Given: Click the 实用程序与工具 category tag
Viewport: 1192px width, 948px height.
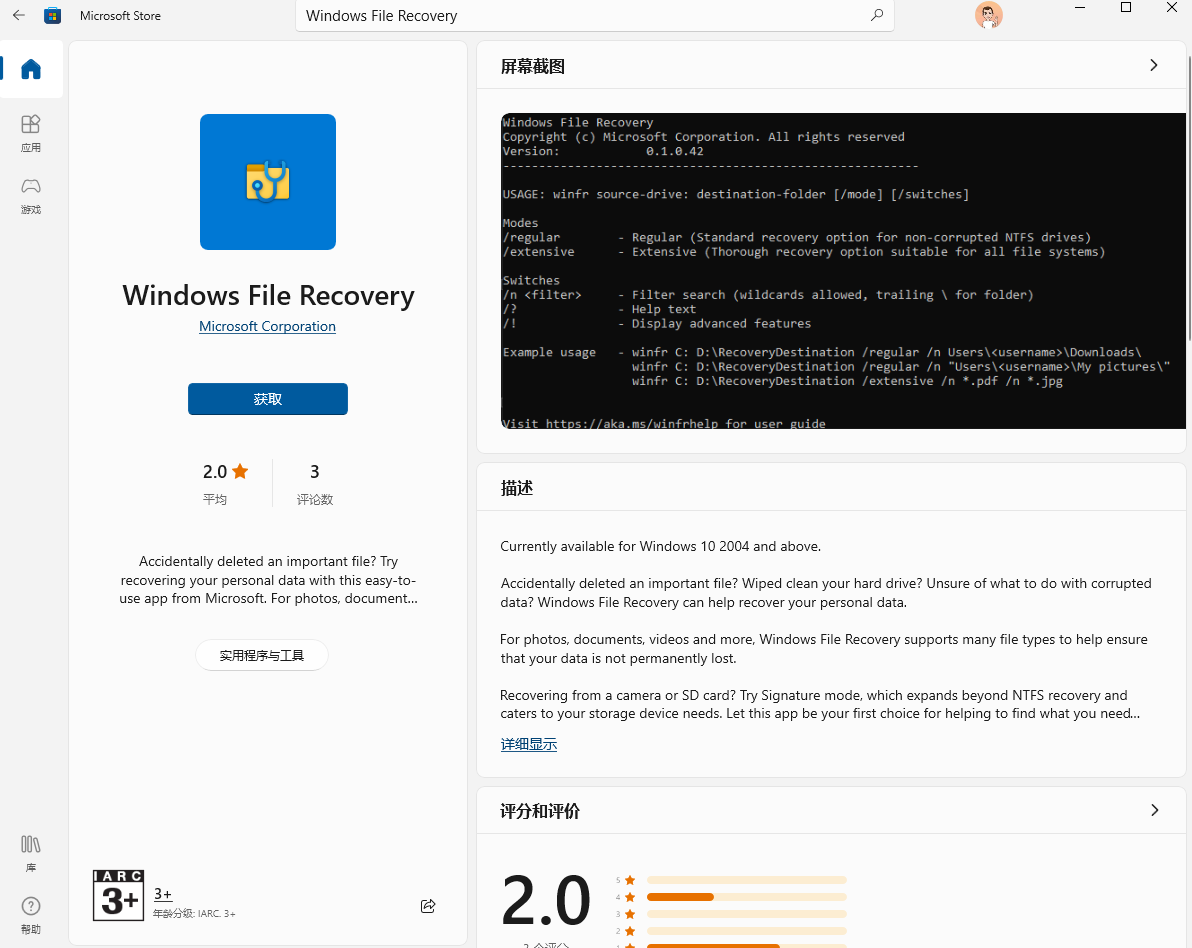Looking at the screenshot, I should click(x=261, y=656).
